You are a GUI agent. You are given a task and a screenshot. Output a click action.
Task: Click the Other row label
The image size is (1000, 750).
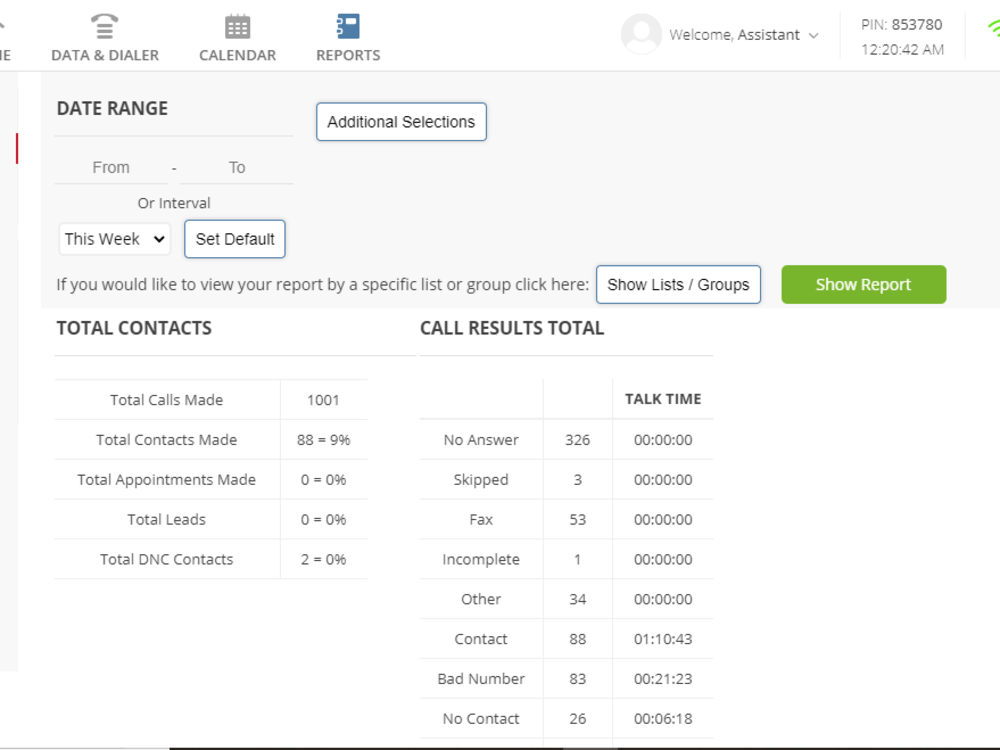(481, 599)
